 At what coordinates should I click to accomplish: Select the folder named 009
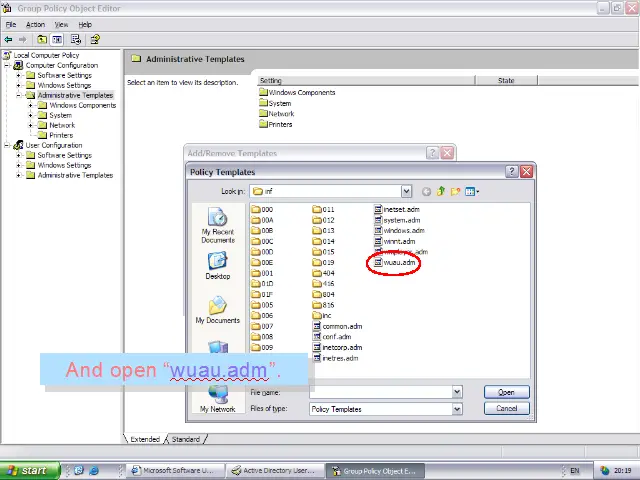(x=262, y=347)
